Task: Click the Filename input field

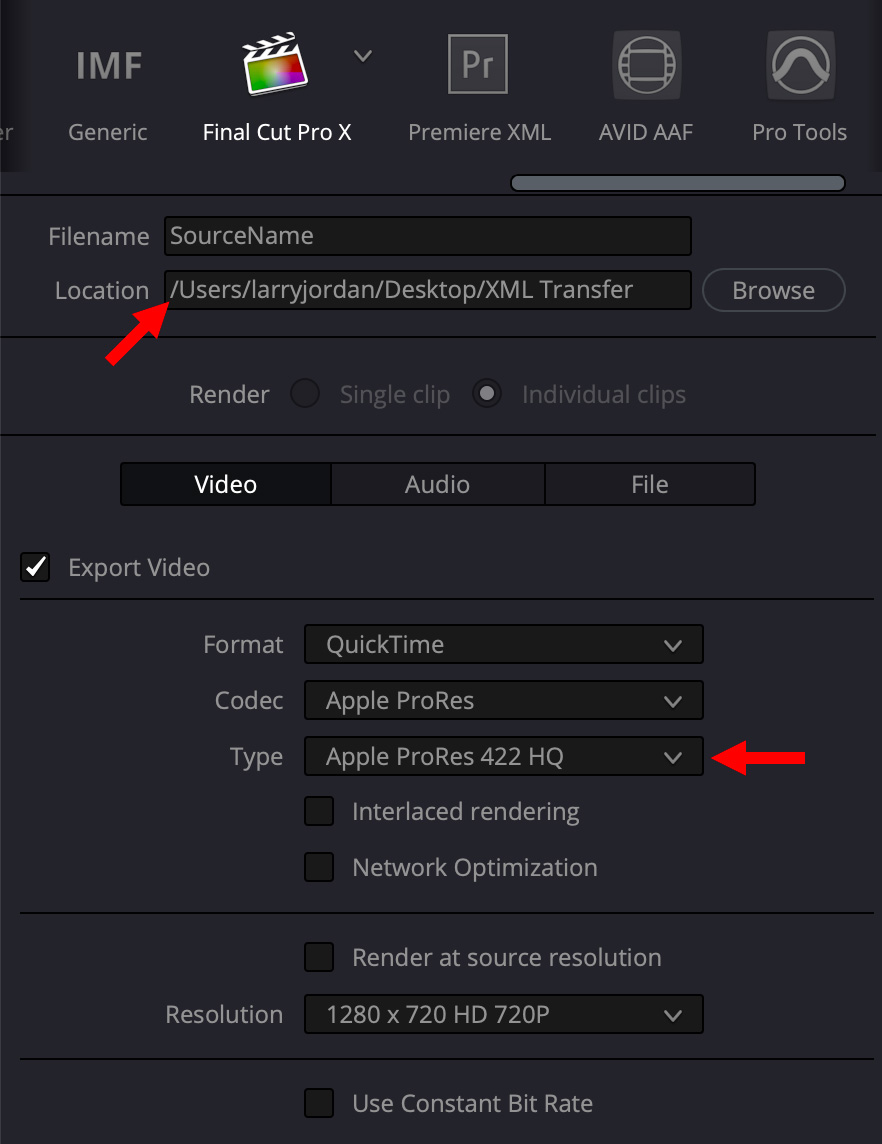Action: [x=427, y=236]
